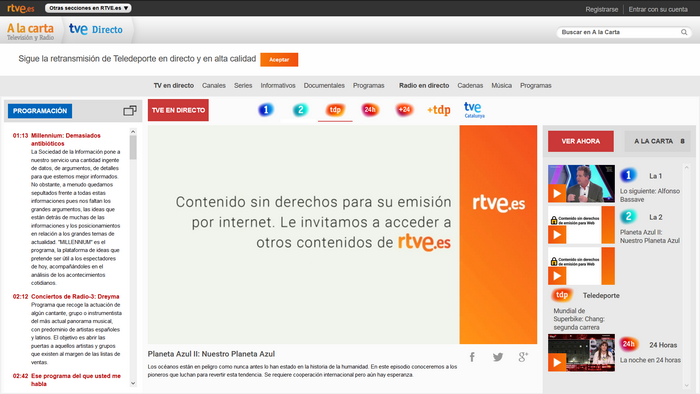700x394 pixels.
Task: Open the Cadenas menu item
Action: tap(470, 85)
